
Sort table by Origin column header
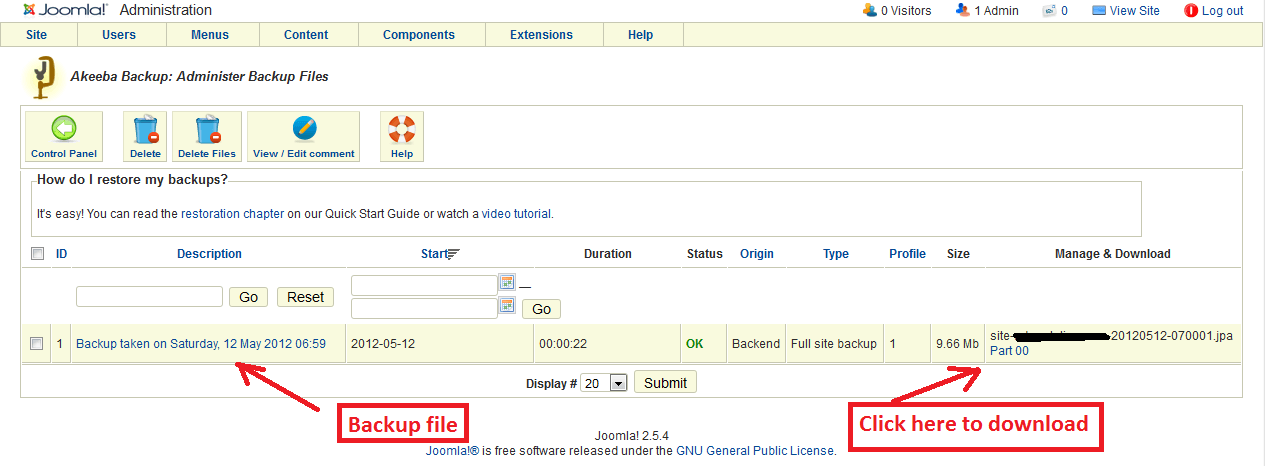click(x=757, y=254)
